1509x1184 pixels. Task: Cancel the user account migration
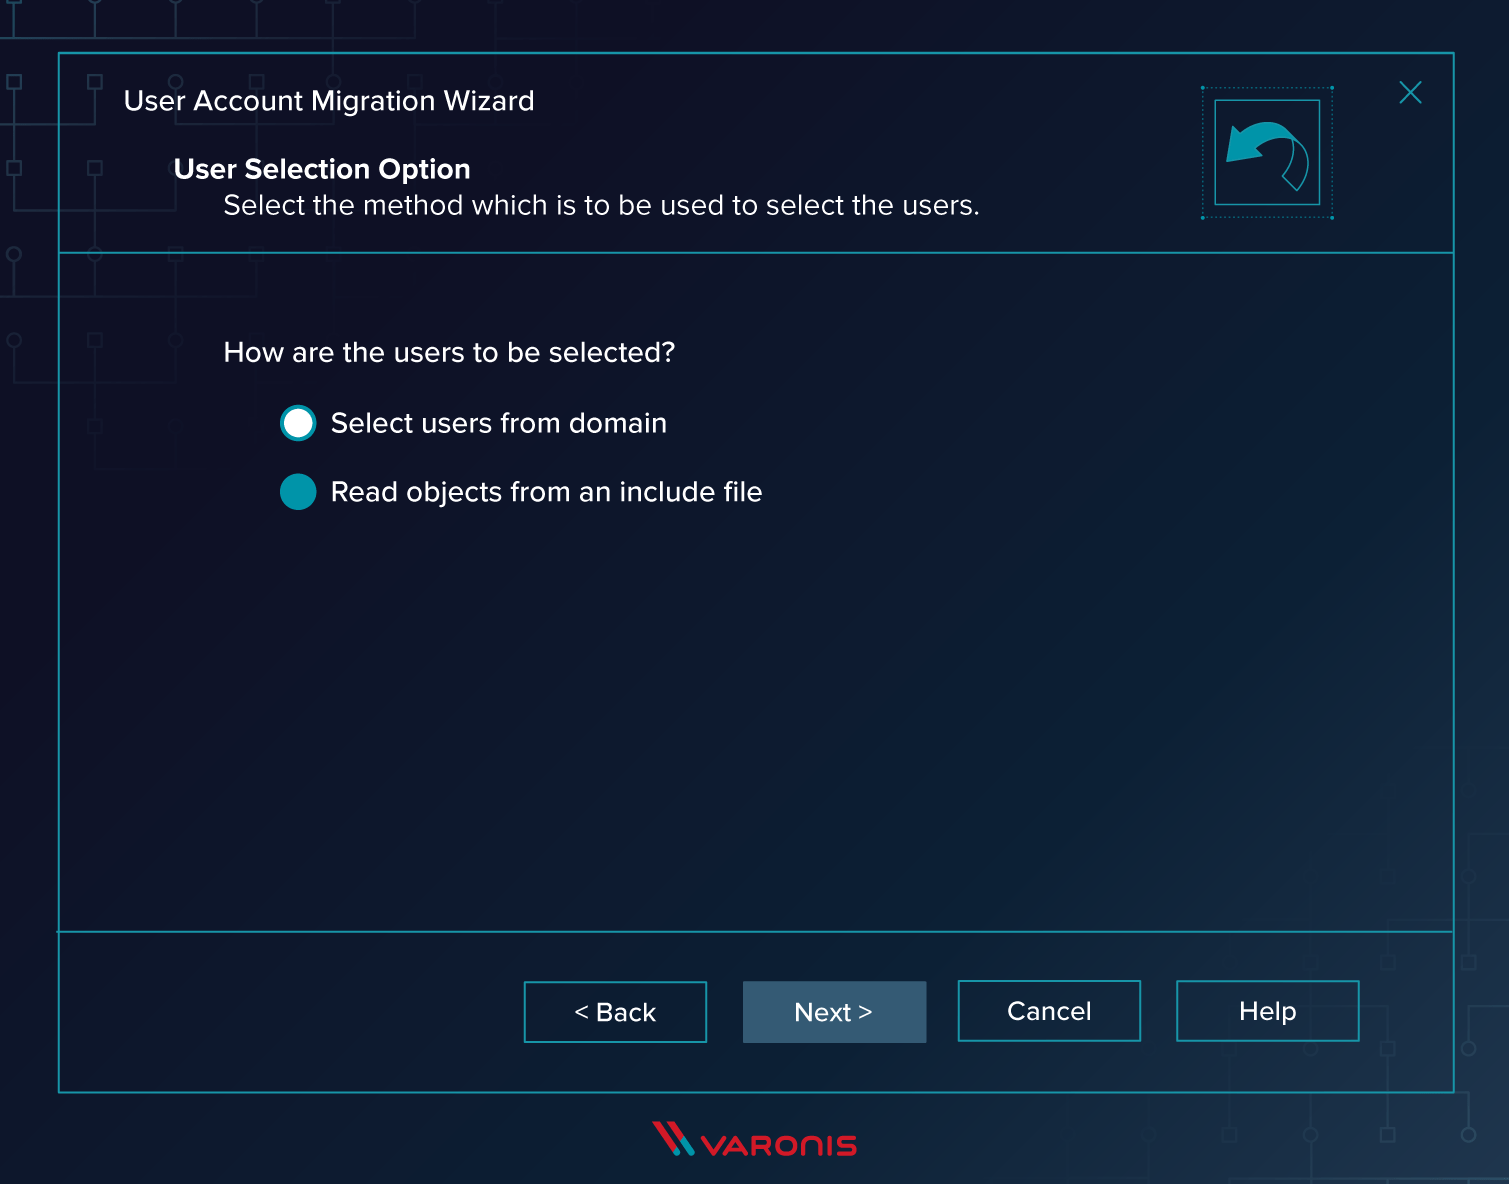tap(1048, 1011)
